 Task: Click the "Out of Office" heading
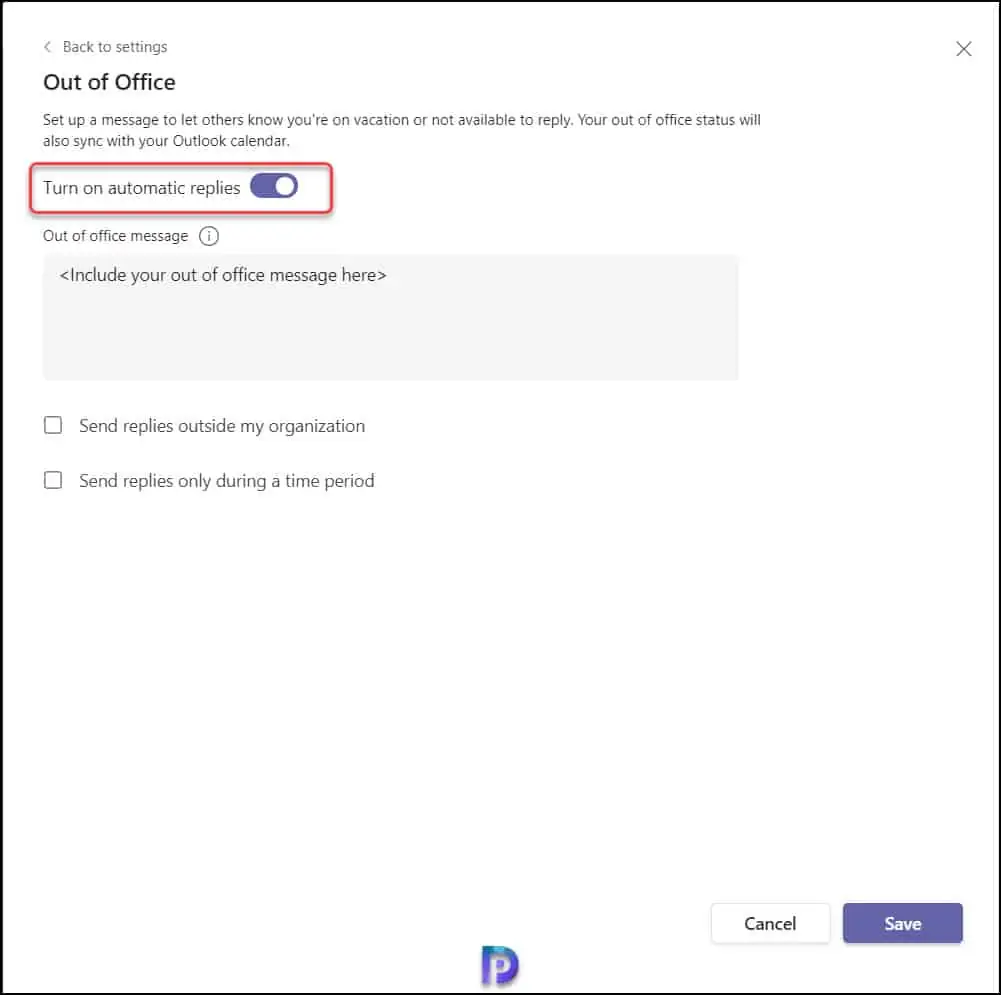pos(109,83)
